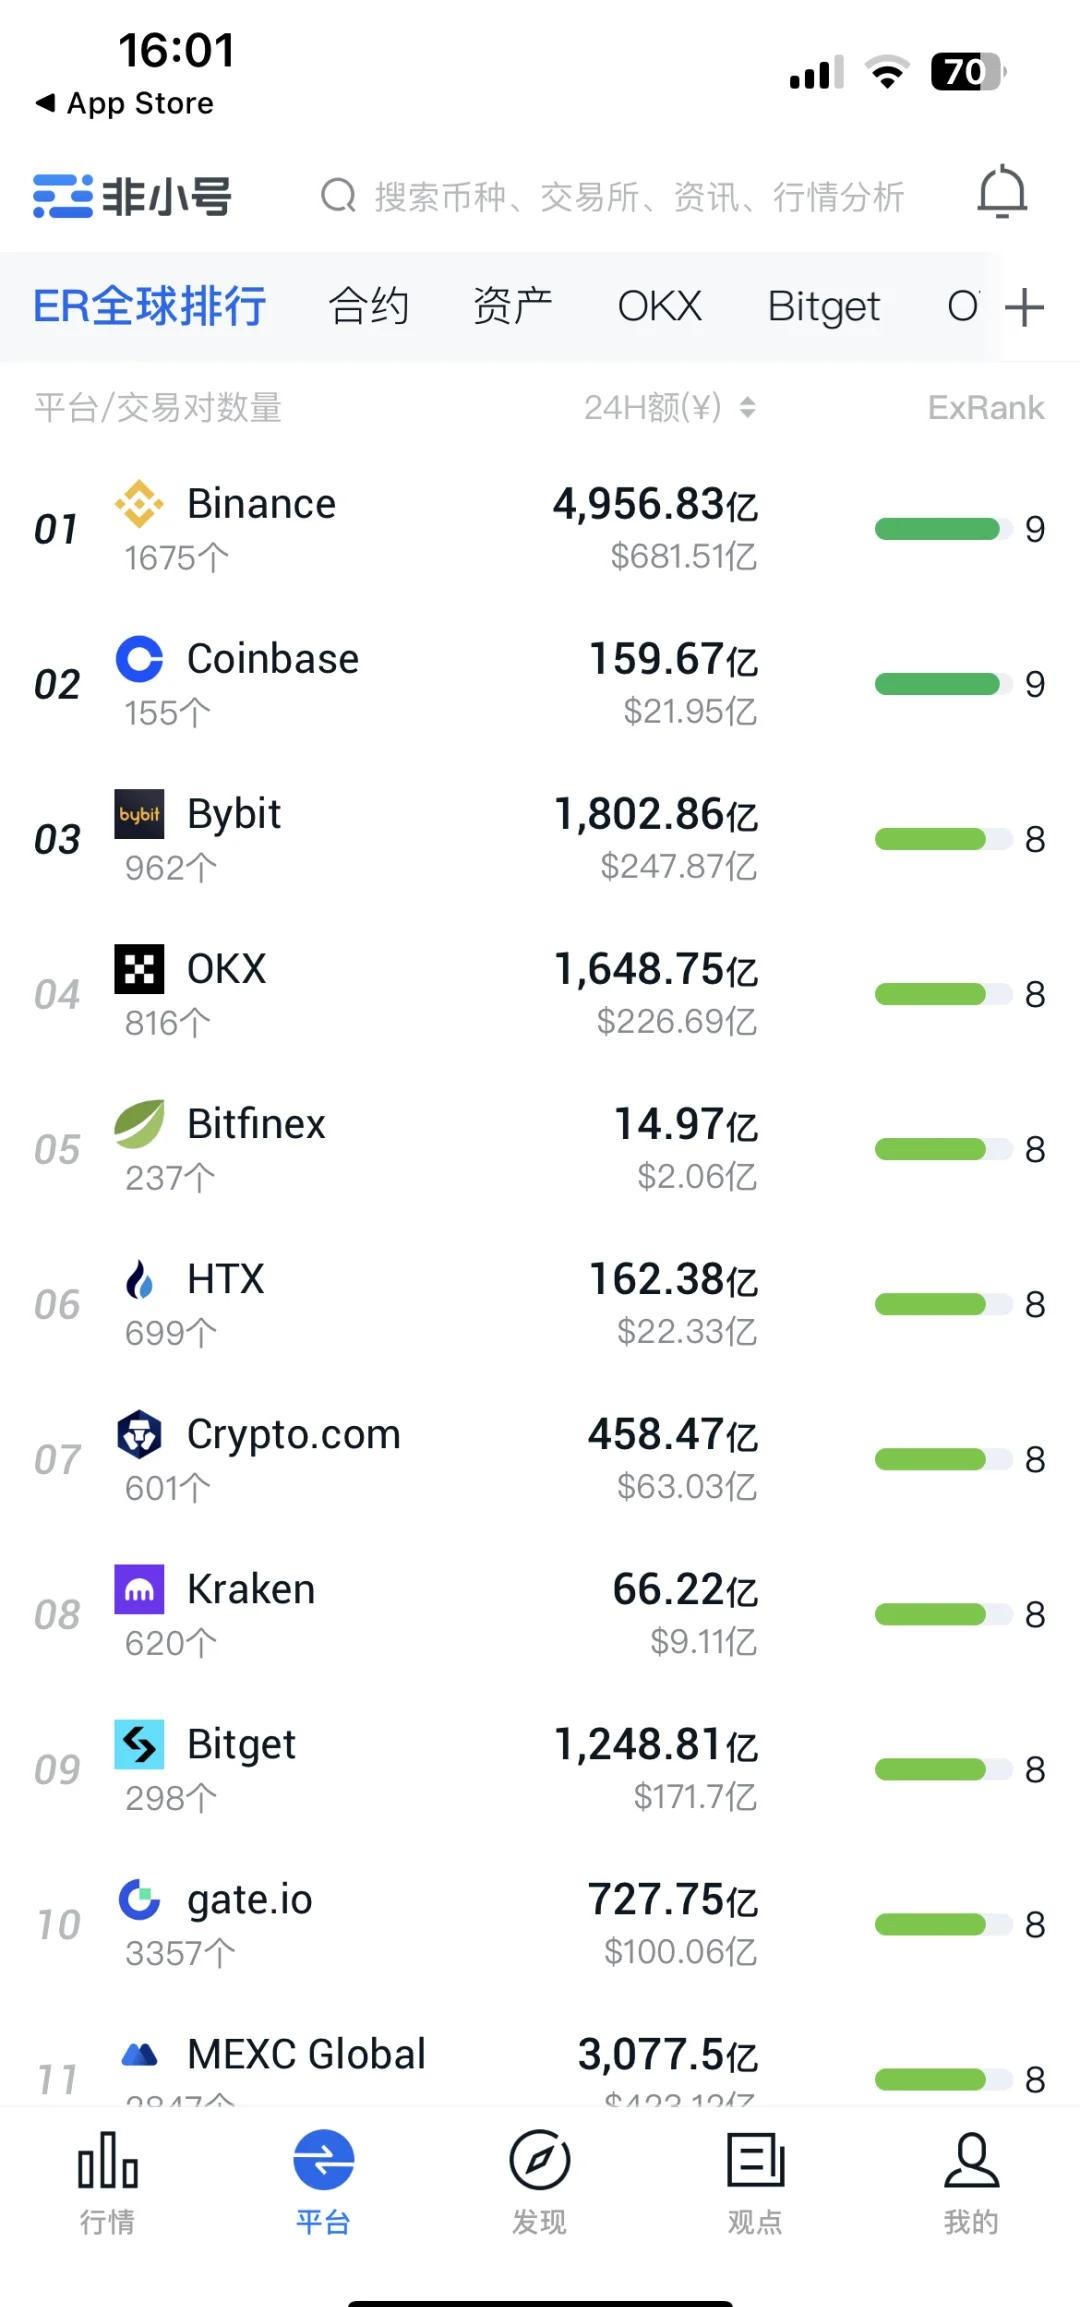Tap the notification bell icon
This screenshot has height=2307, width=1080.
(1002, 193)
